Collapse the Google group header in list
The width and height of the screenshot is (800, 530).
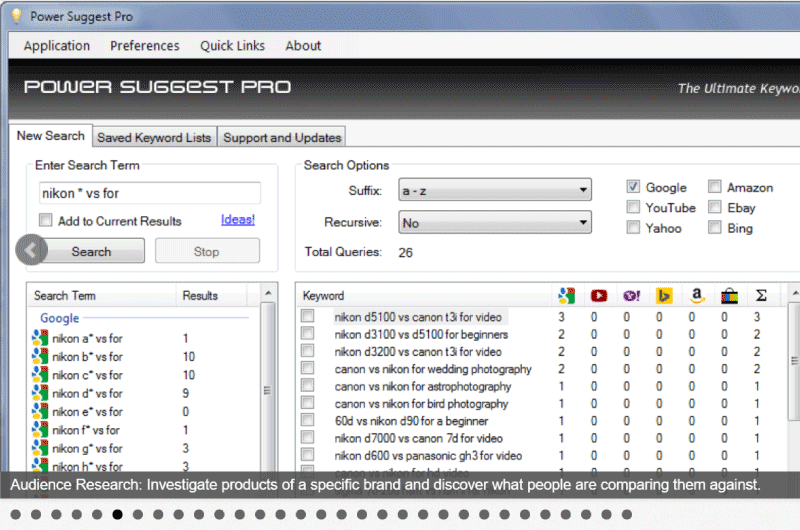coord(60,318)
